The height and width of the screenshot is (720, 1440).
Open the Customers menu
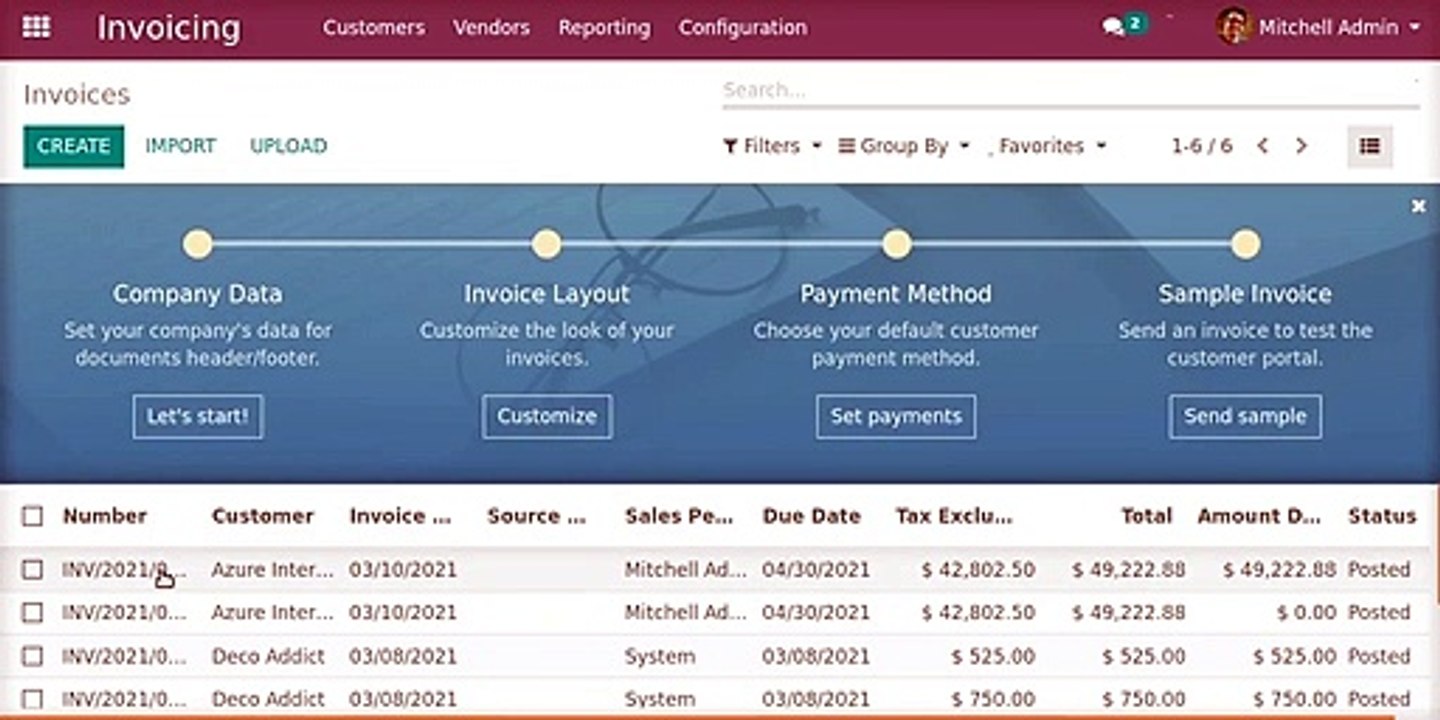tap(373, 27)
